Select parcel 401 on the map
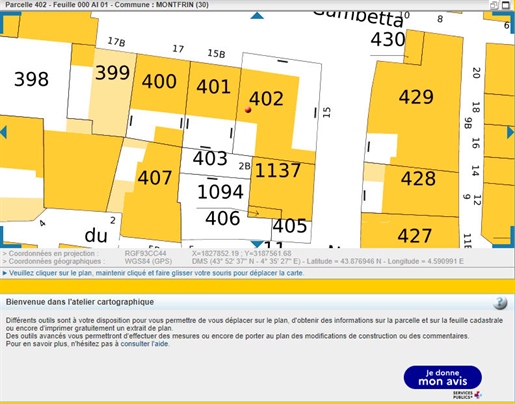Screen dimensions: 515x404 213,87
